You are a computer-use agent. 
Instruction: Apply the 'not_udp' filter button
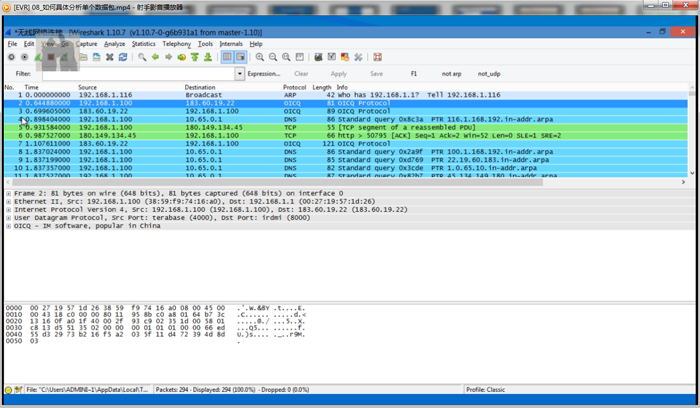pyautogui.click(x=489, y=74)
